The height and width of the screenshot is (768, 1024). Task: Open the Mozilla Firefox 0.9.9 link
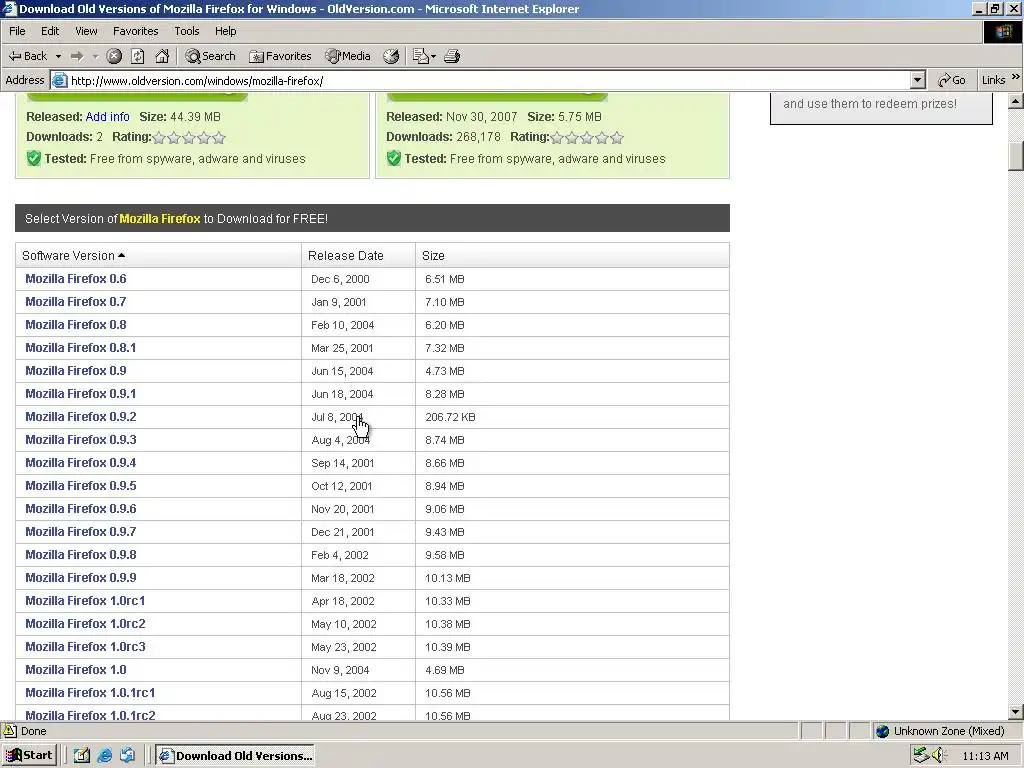(x=81, y=577)
